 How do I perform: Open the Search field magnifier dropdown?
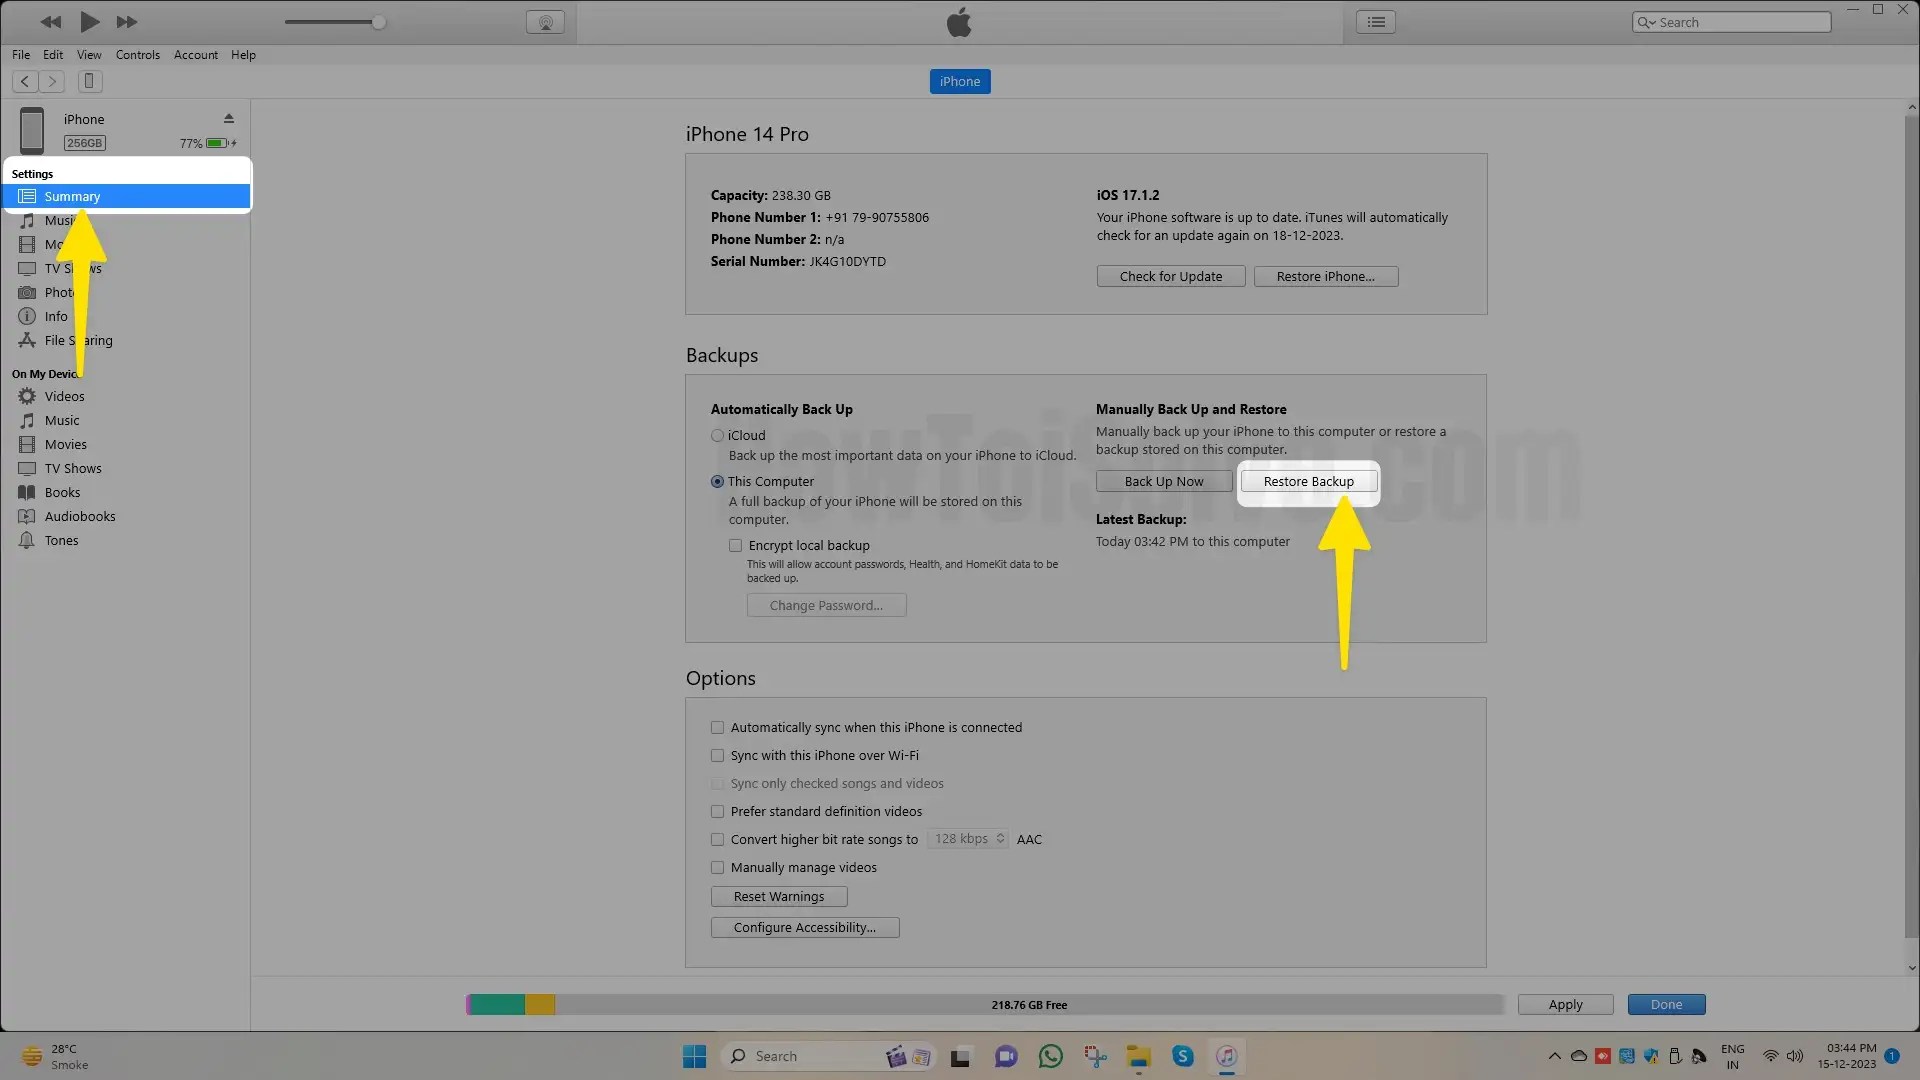pos(1646,22)
